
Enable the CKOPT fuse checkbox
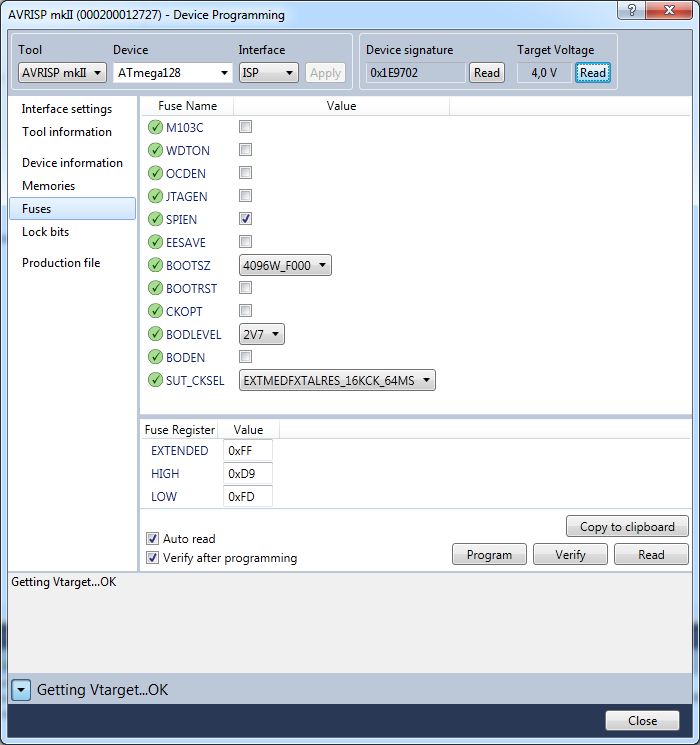pyautogui.click(x=245, y=311)
